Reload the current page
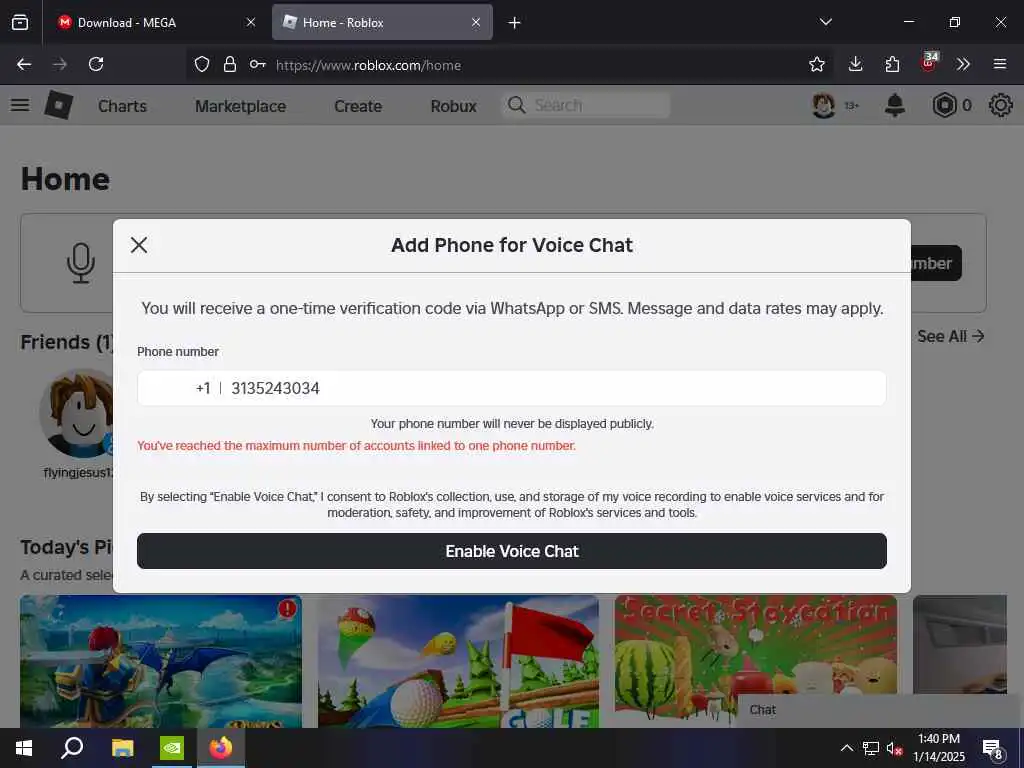This screenshot has width=1024, height=768. pos(96,64)
